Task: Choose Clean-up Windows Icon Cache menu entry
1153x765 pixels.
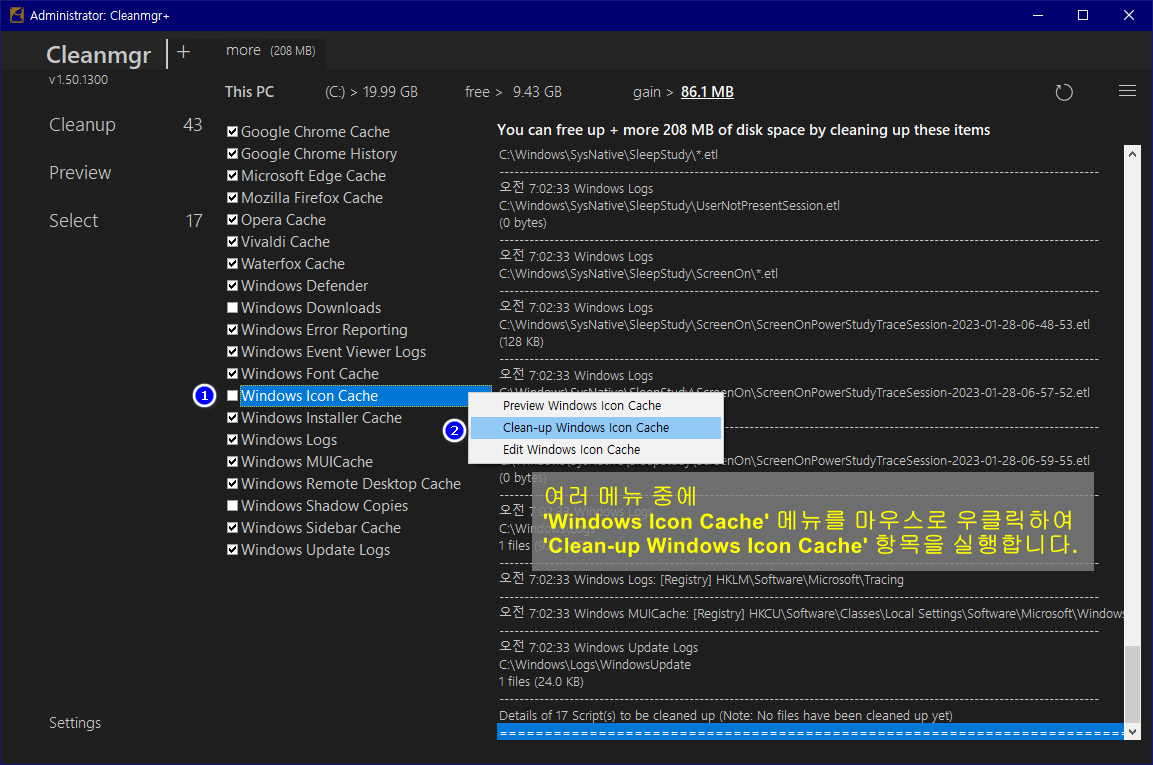Action: (x=596, y=427)
